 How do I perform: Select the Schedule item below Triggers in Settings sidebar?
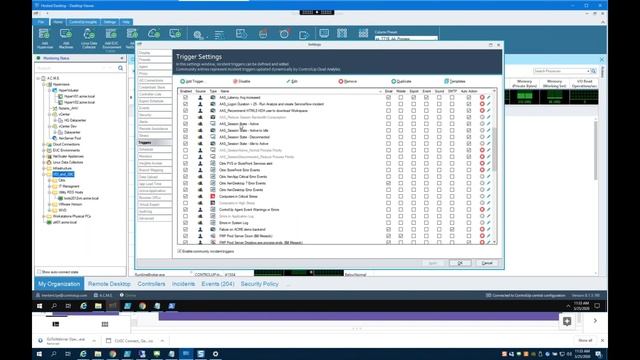tap(154, 149)
